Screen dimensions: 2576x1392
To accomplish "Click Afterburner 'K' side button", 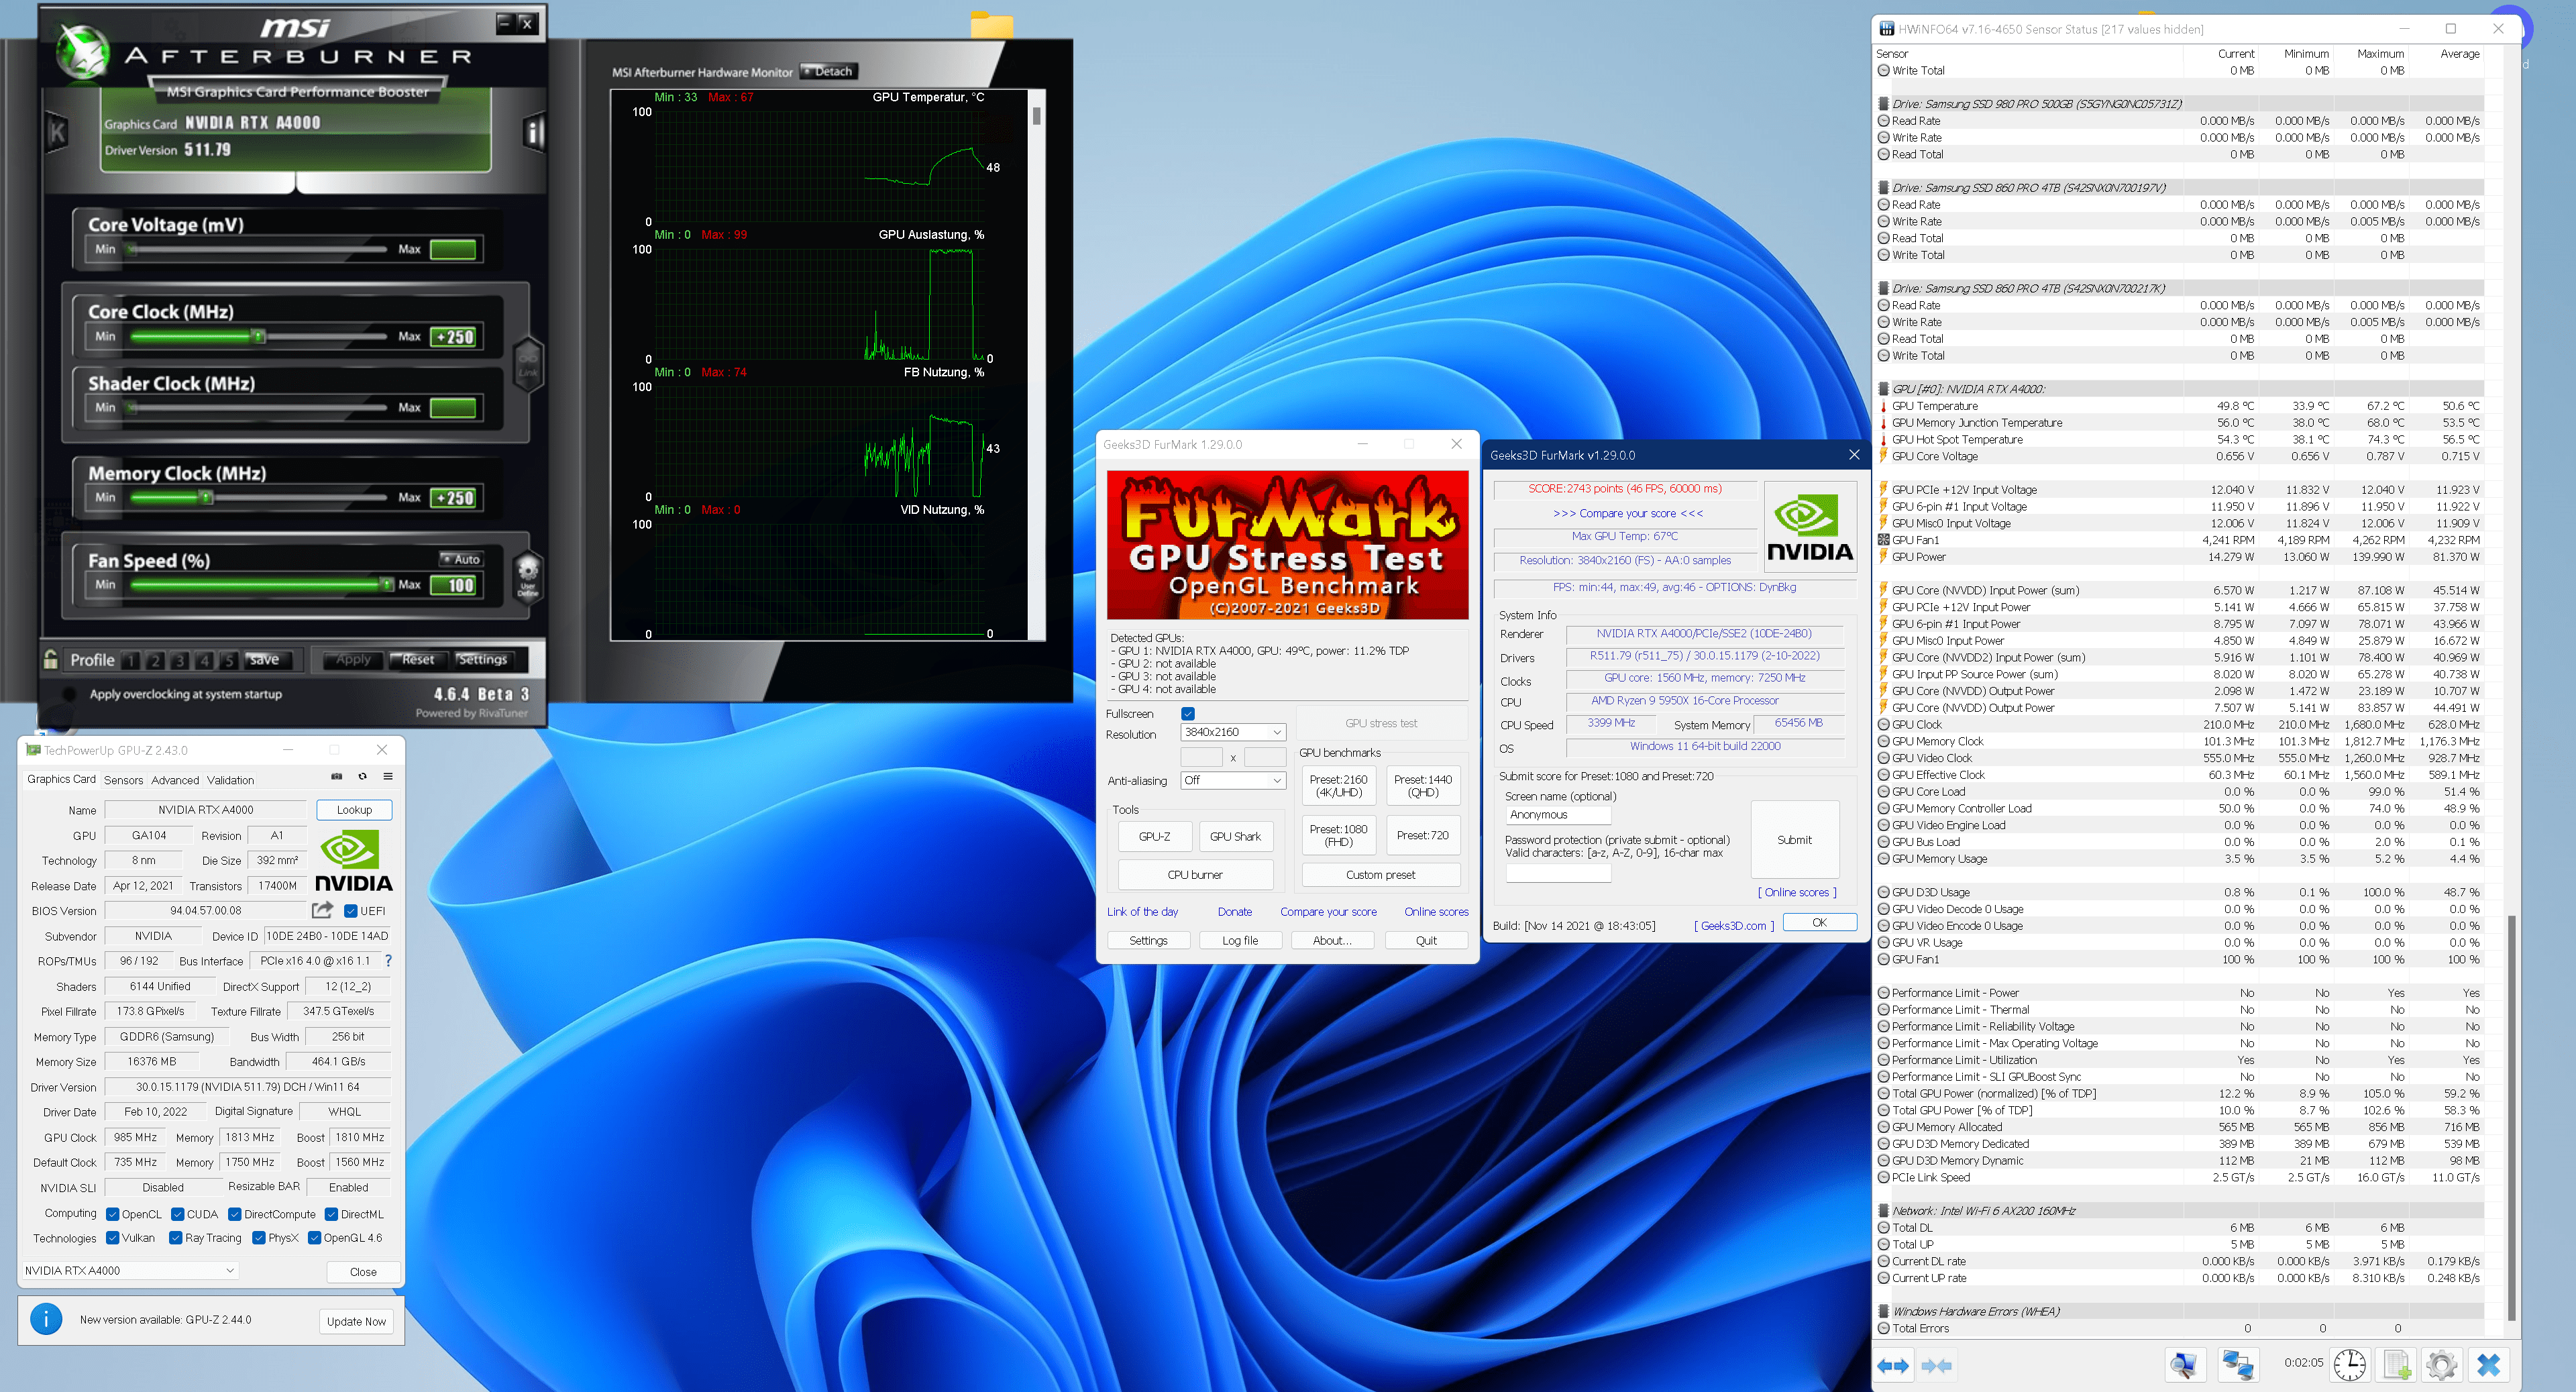I will 57,131.
